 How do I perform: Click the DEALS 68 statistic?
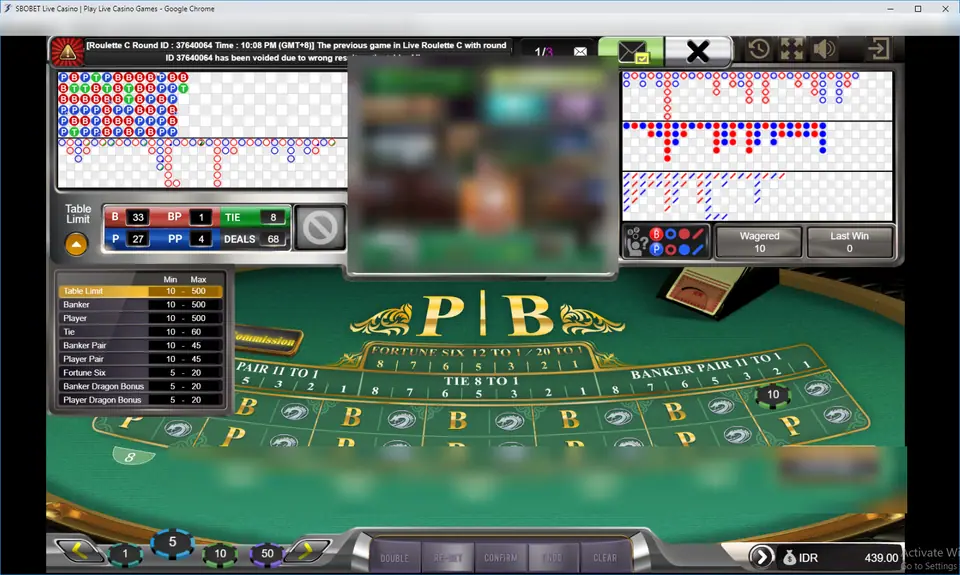click(x=254, y=239)
